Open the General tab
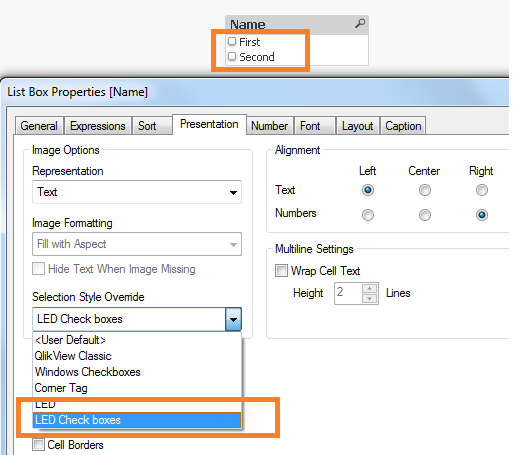Viewport: 516px width, 455px height. pyautogui.click(x=39, y=126)
